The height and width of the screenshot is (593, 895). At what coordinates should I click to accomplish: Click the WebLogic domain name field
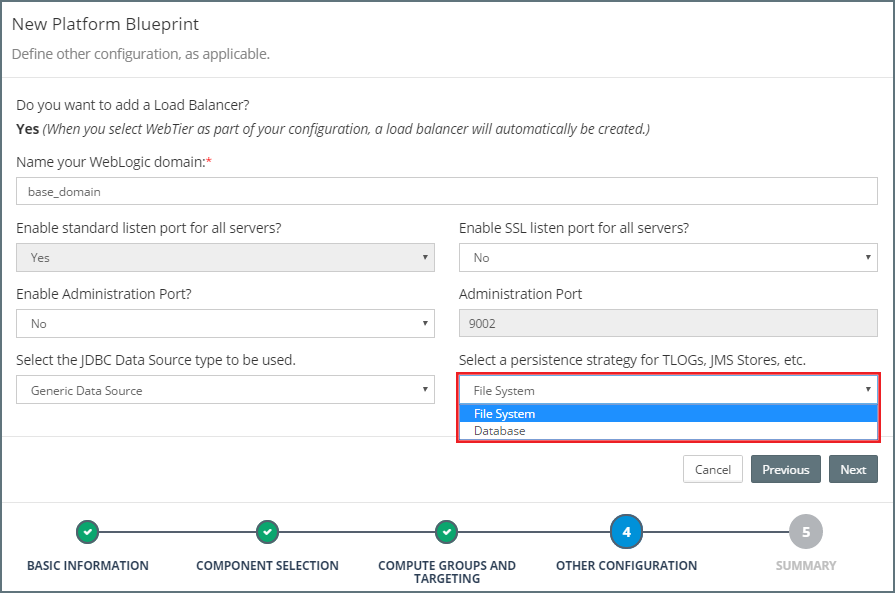tap(447, 191)
